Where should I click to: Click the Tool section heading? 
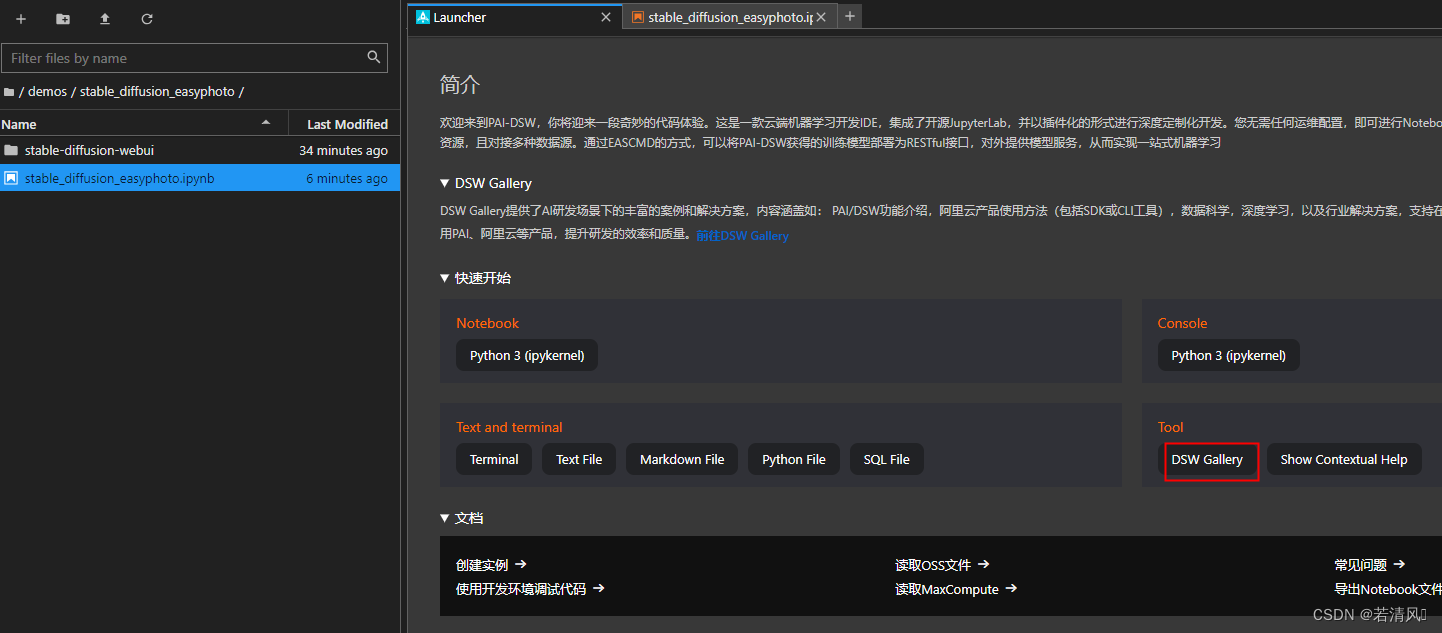point(1170,427)
